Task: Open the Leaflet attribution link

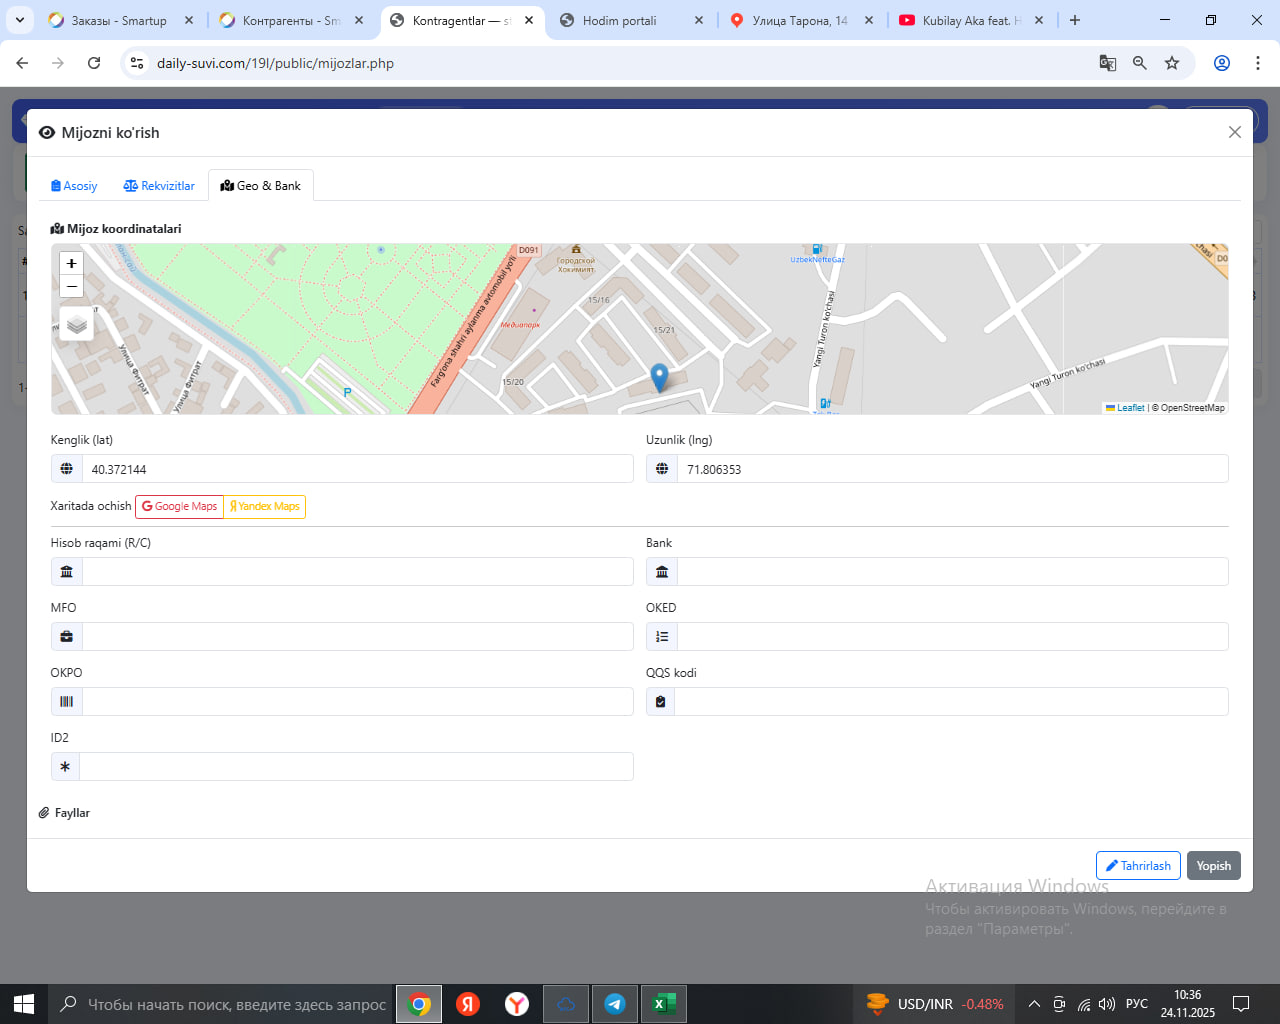Action: 1130,408
